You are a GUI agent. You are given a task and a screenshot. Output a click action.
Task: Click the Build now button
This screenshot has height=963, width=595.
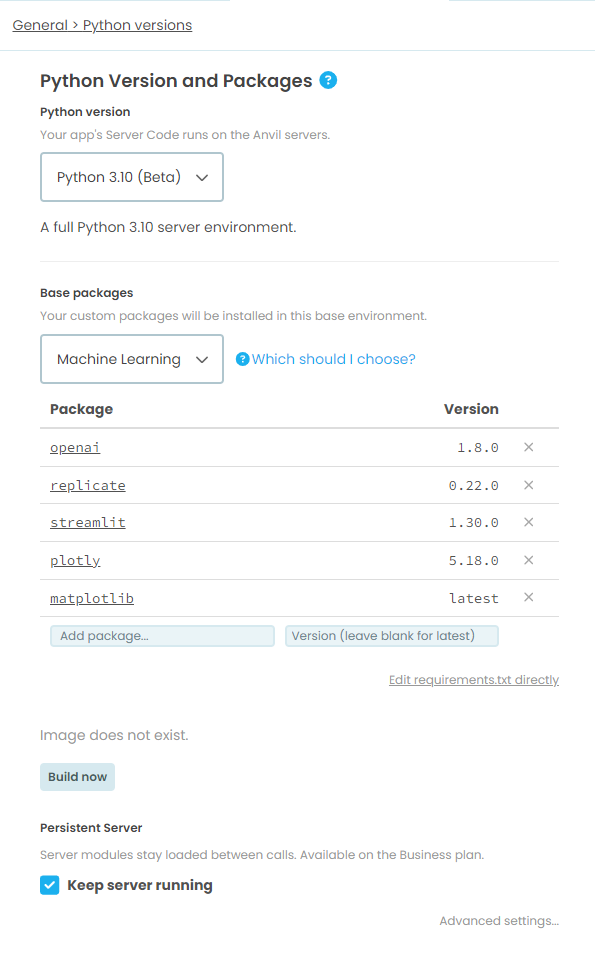(77, 777)
